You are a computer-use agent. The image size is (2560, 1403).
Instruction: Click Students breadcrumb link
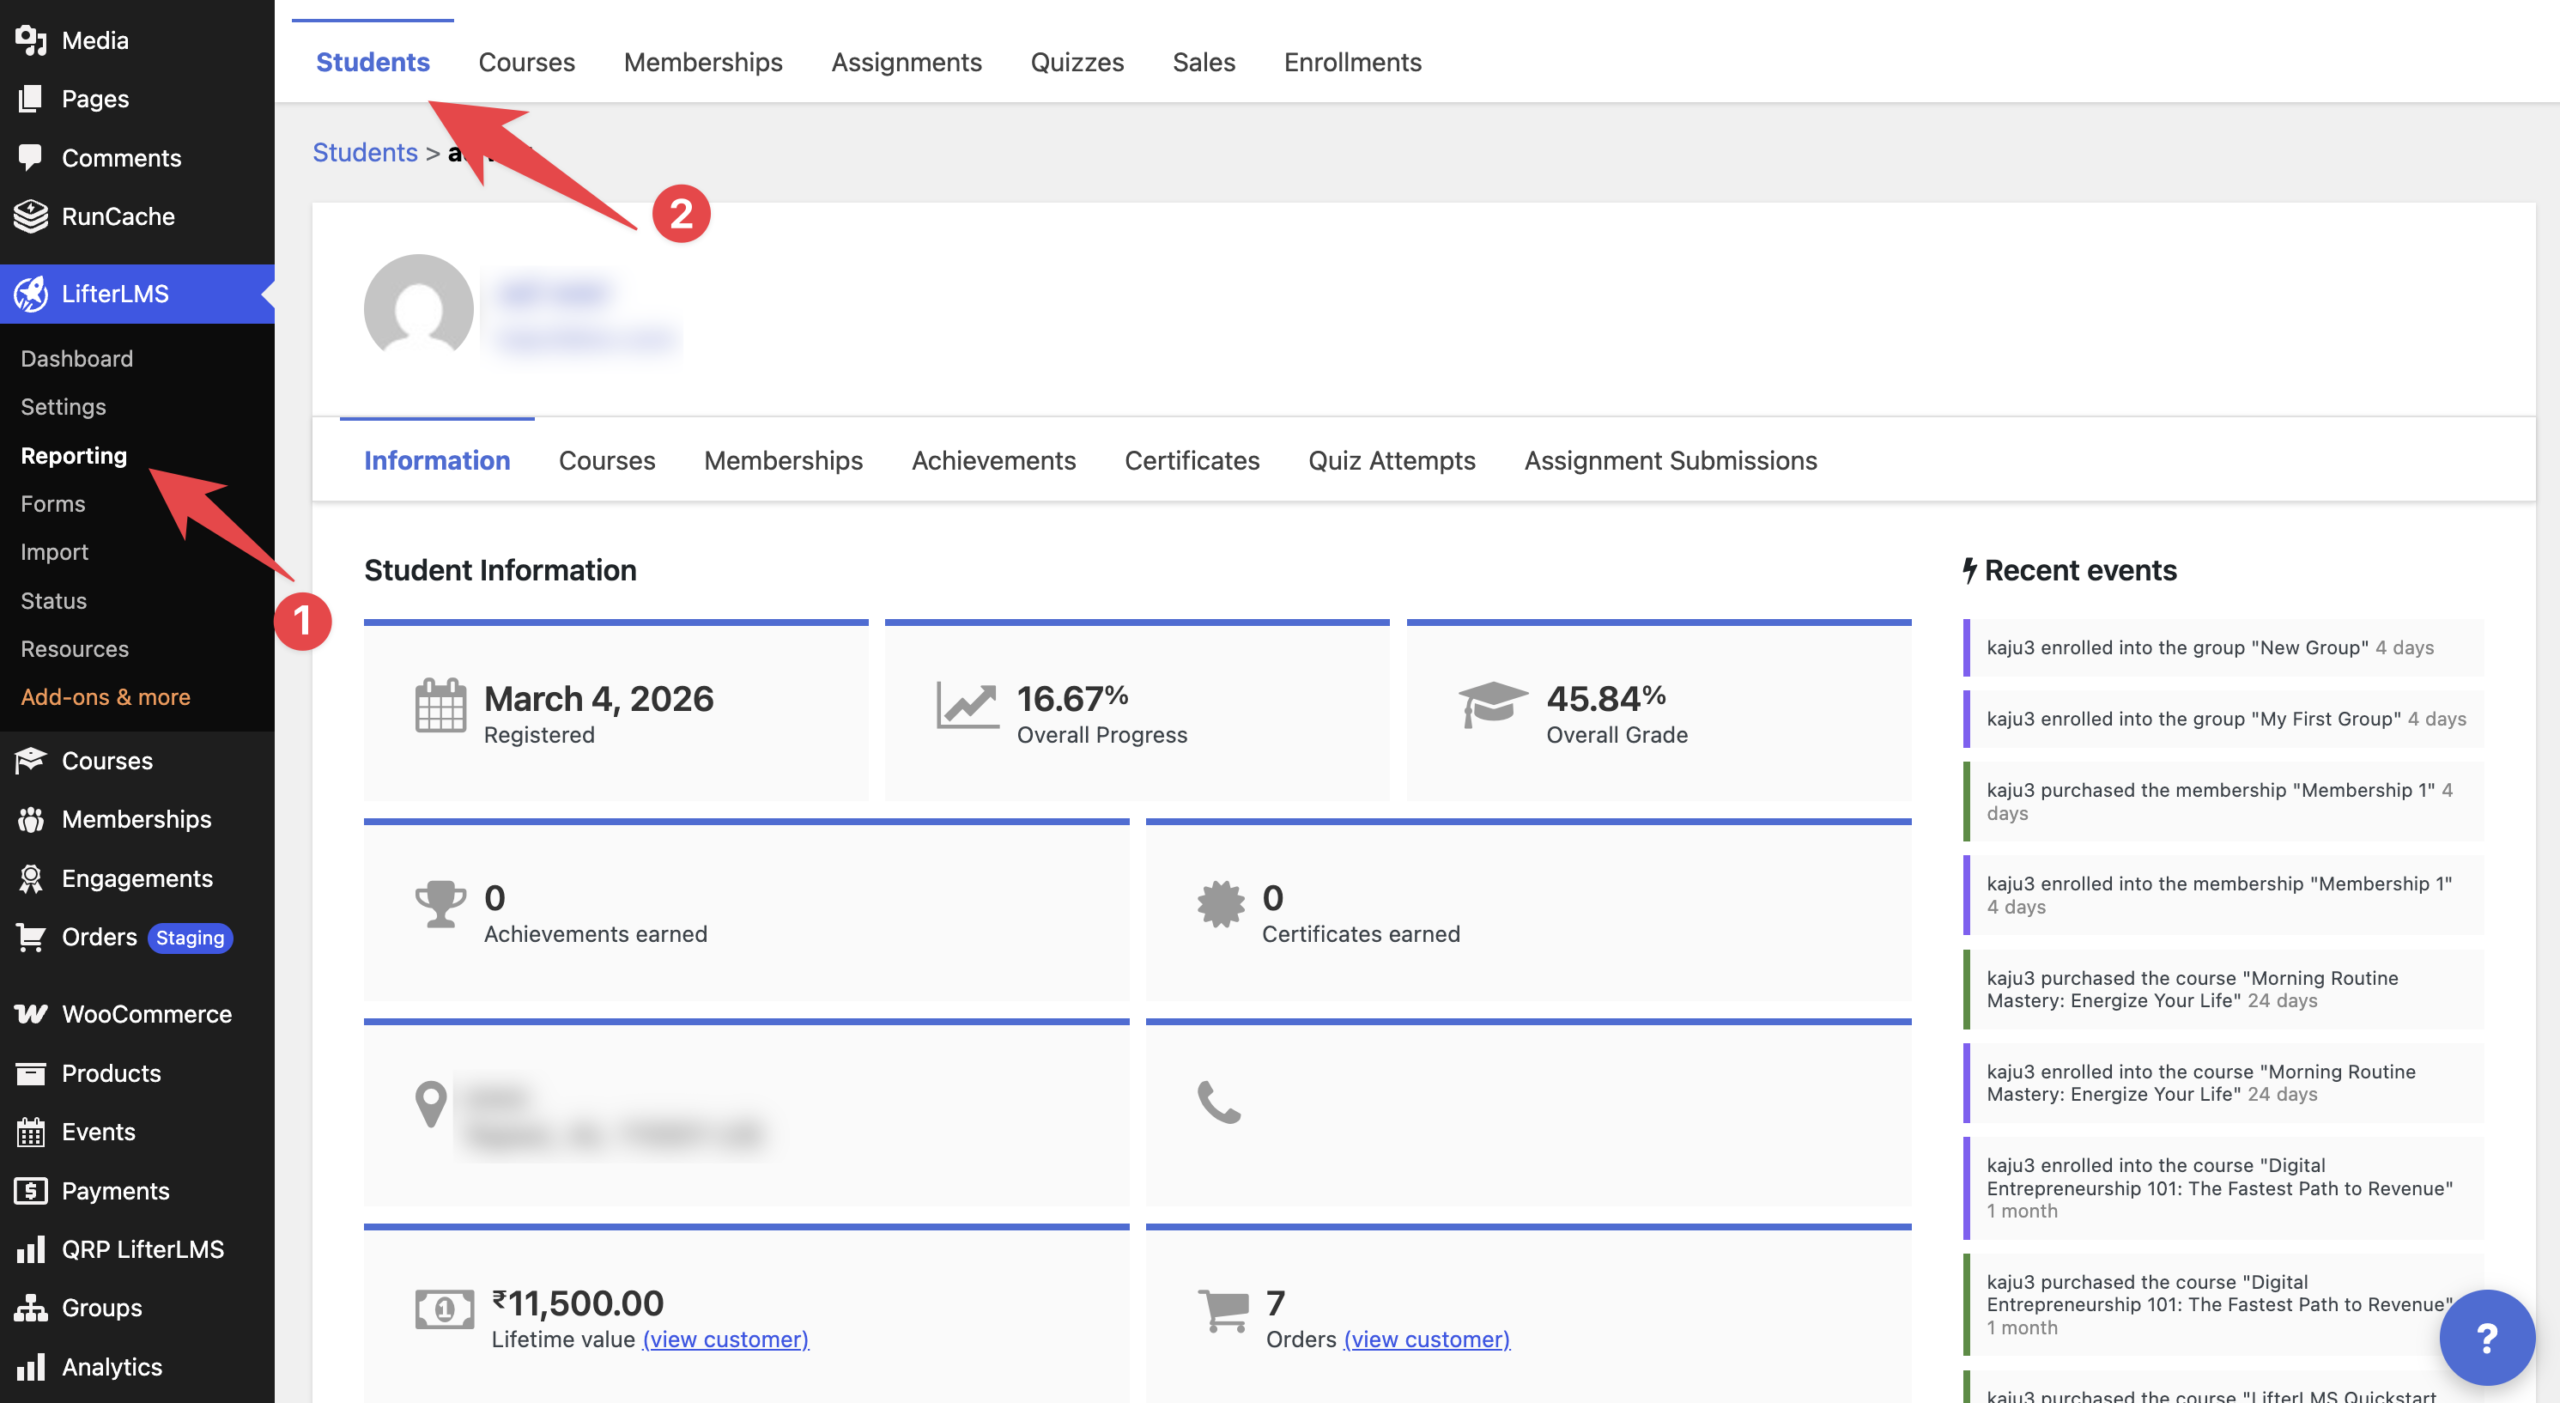click(365, 152)
